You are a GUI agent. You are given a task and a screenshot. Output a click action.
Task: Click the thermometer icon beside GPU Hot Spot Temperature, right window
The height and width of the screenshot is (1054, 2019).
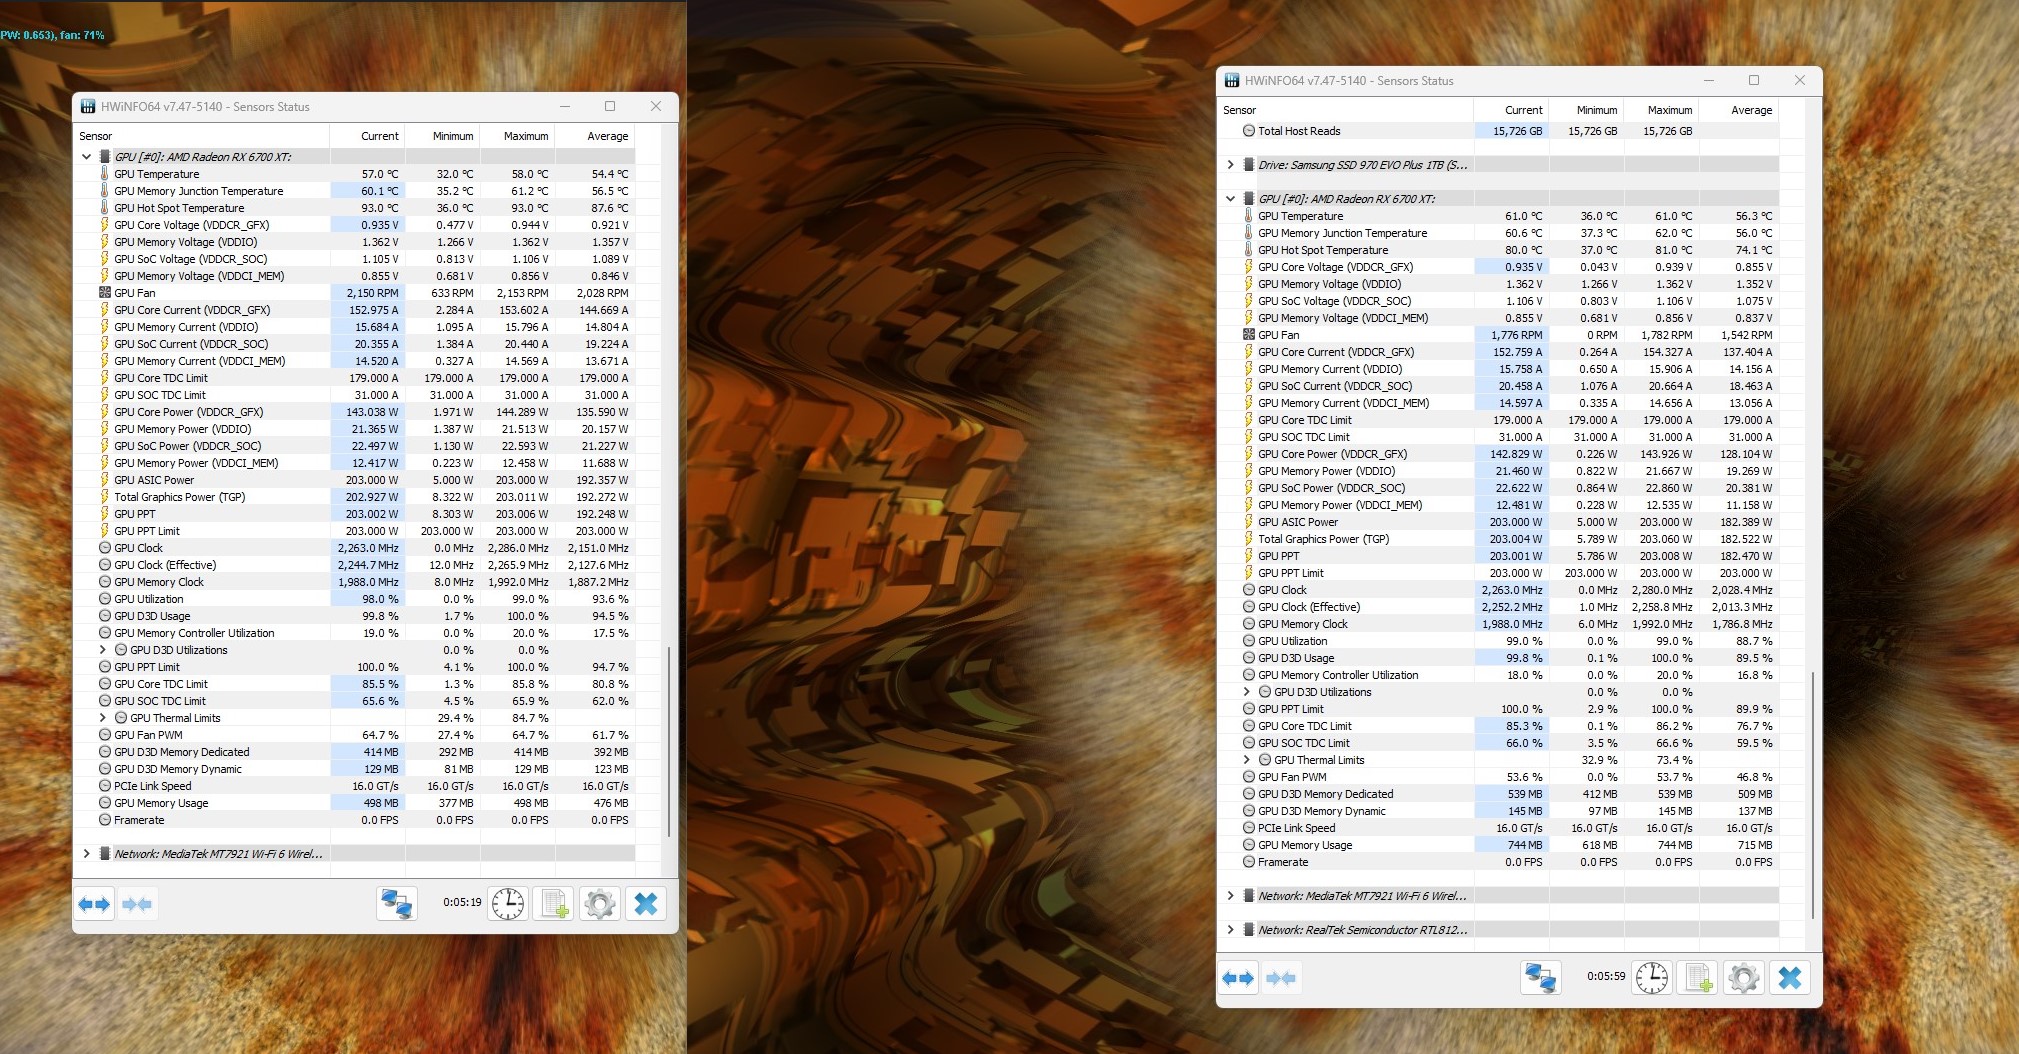click(x=1249, y=250)
